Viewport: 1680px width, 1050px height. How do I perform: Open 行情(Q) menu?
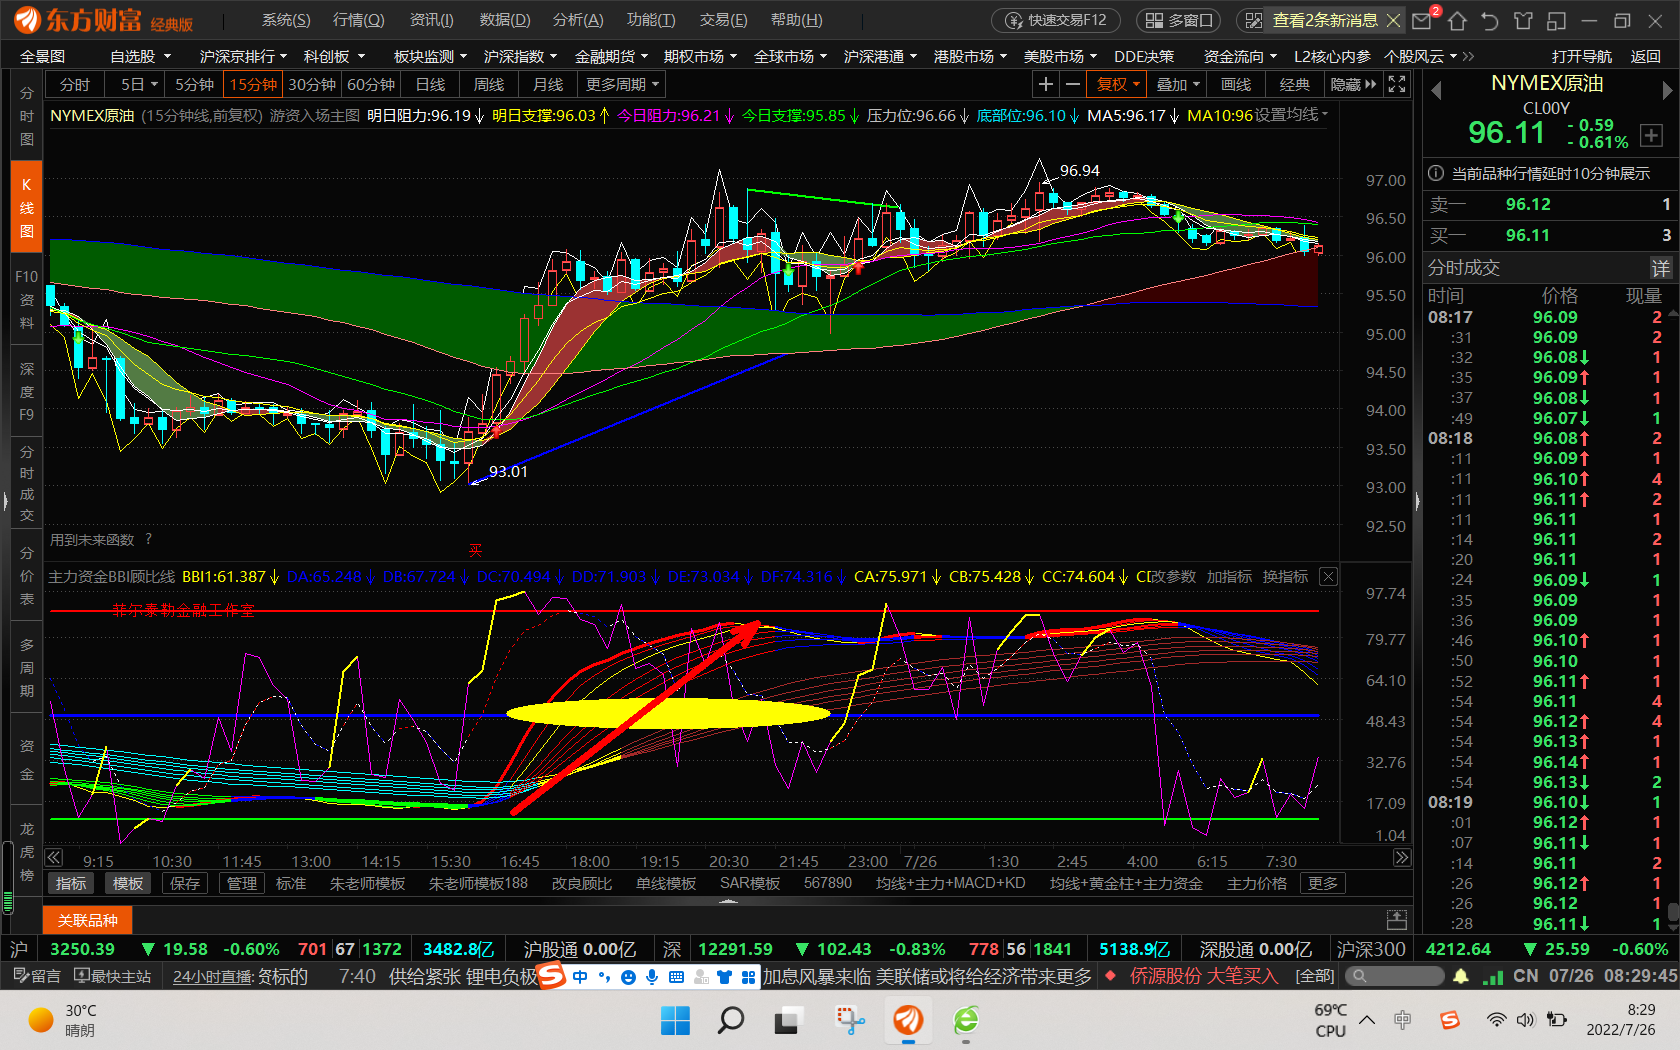(x=358, y=20)
